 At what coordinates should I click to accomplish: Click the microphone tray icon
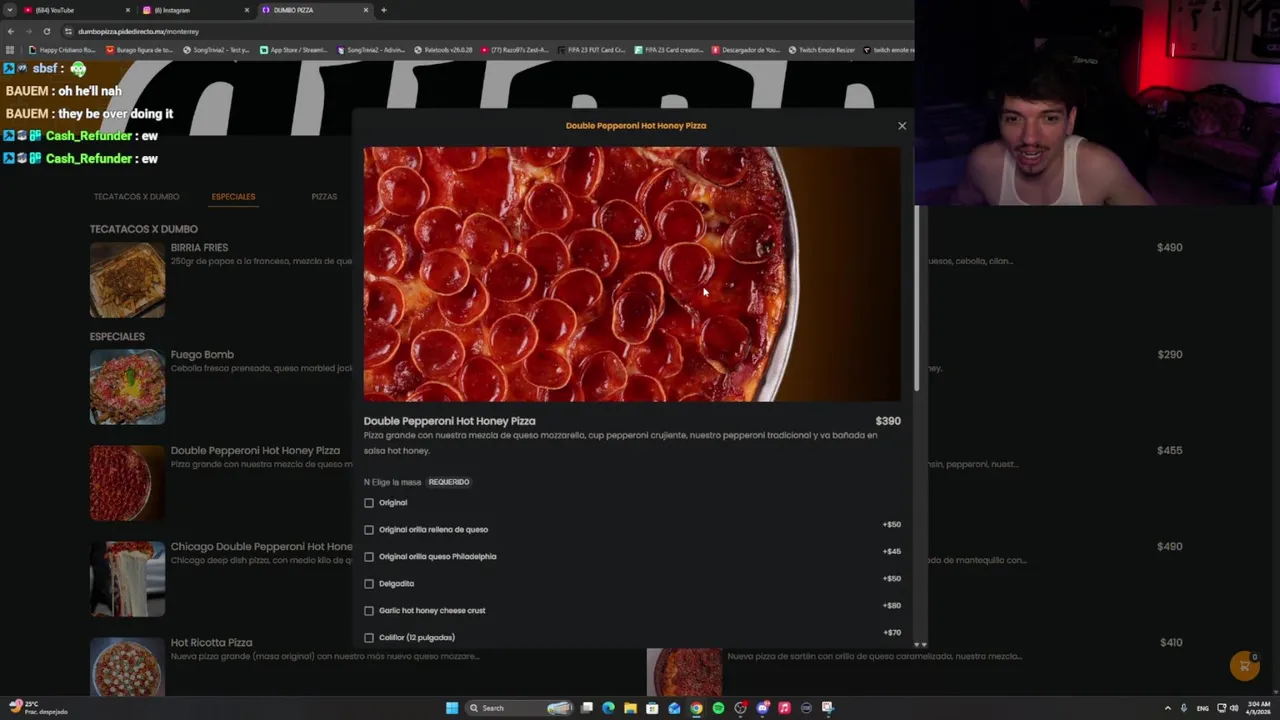pos(1184,708)
